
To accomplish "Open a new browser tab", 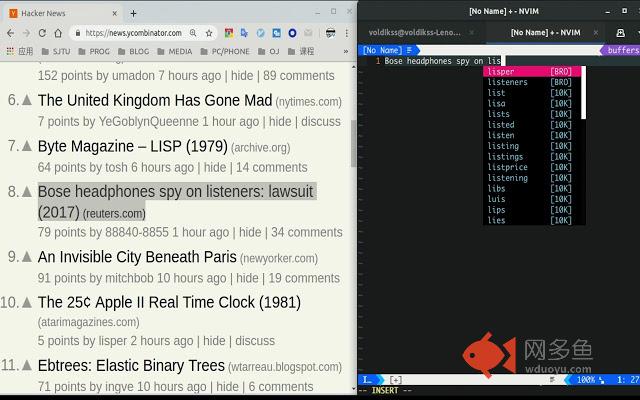I will pos(133,13).
